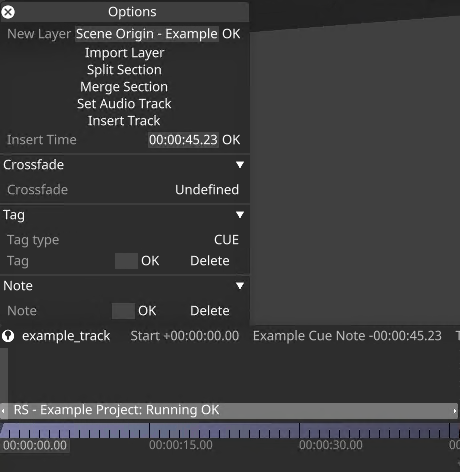The image size is (460, 472).
Task: Click the Example Cue Note marker
Action: pos(347,336)
